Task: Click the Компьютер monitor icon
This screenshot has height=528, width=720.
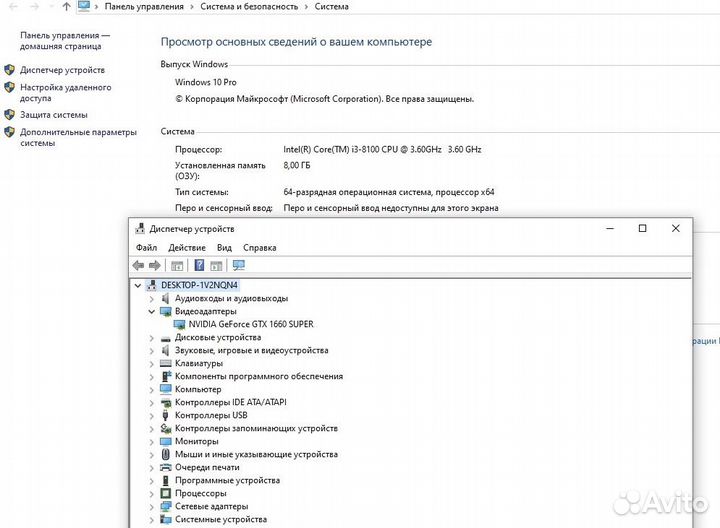Action: click(x=166, y=389)
